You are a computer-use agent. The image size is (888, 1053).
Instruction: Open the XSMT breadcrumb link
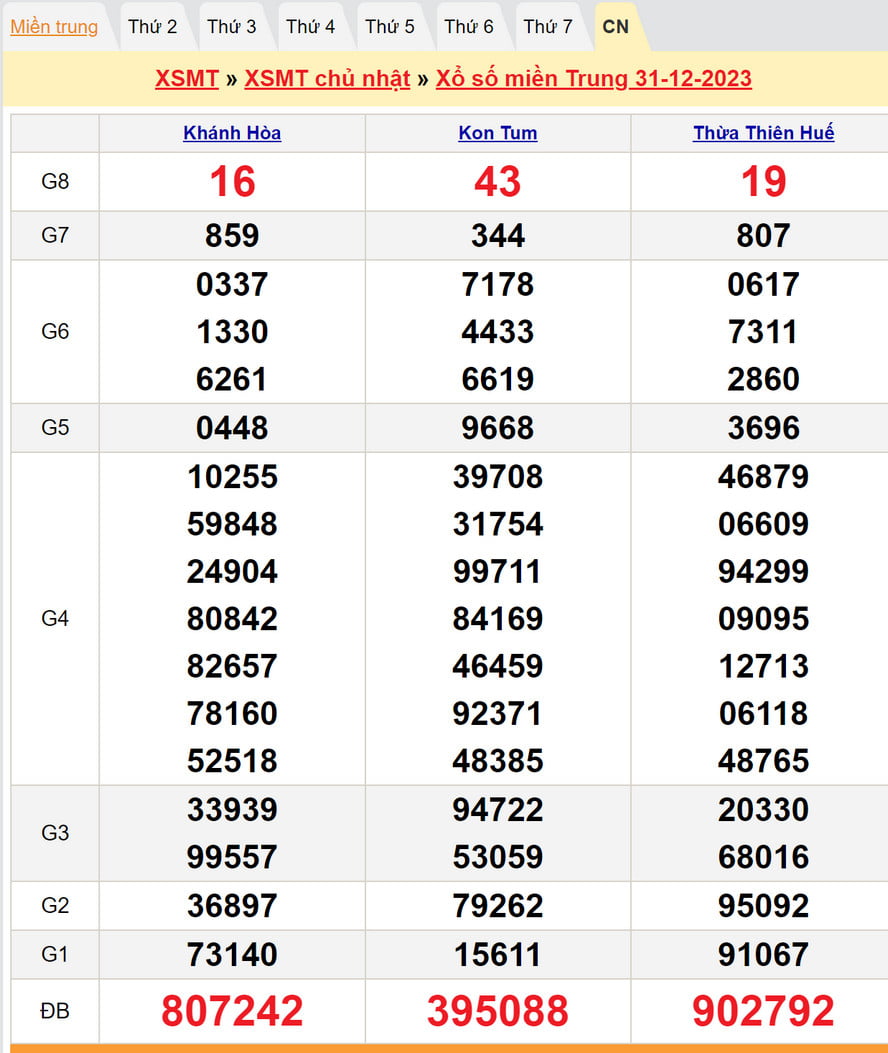pyautogui.click(x=186, y=79)
